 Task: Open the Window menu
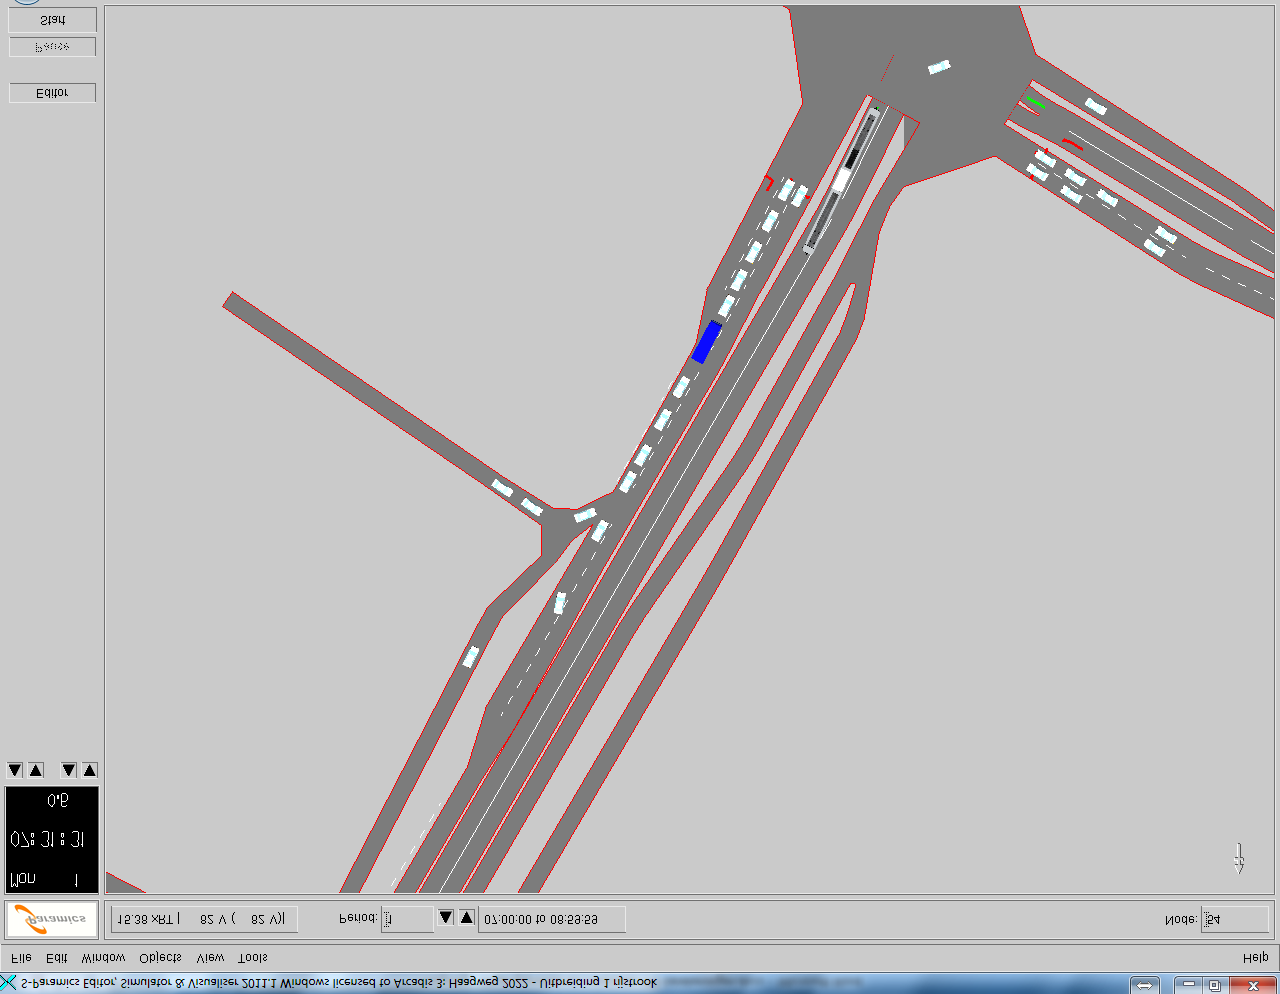tap(104, 958)
